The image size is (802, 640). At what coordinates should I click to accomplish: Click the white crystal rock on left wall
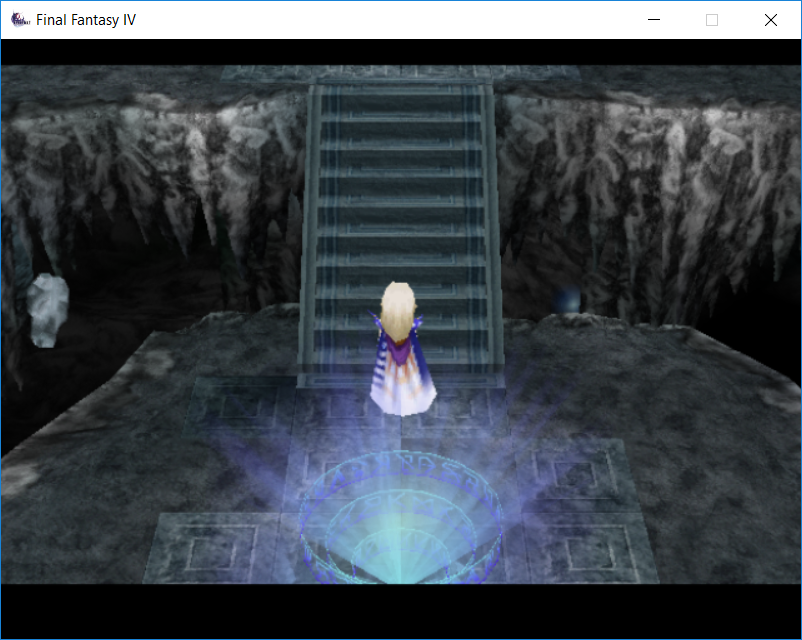point(47,311)
